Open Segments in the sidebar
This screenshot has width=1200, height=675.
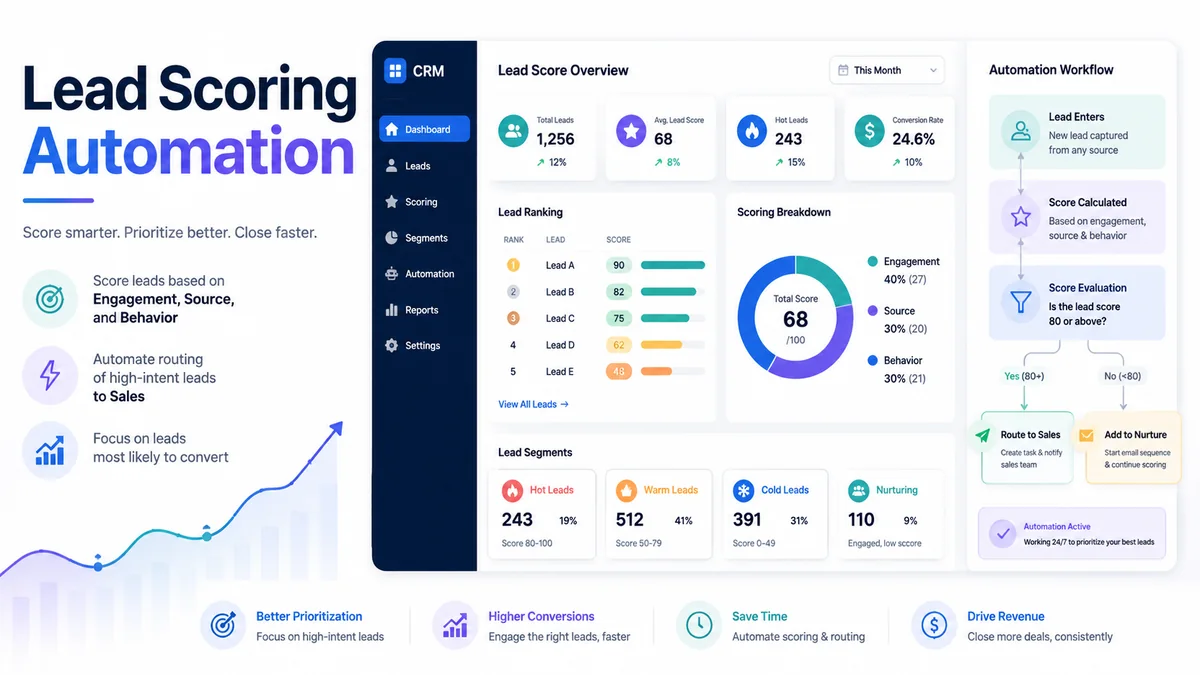tap(425, 238)
